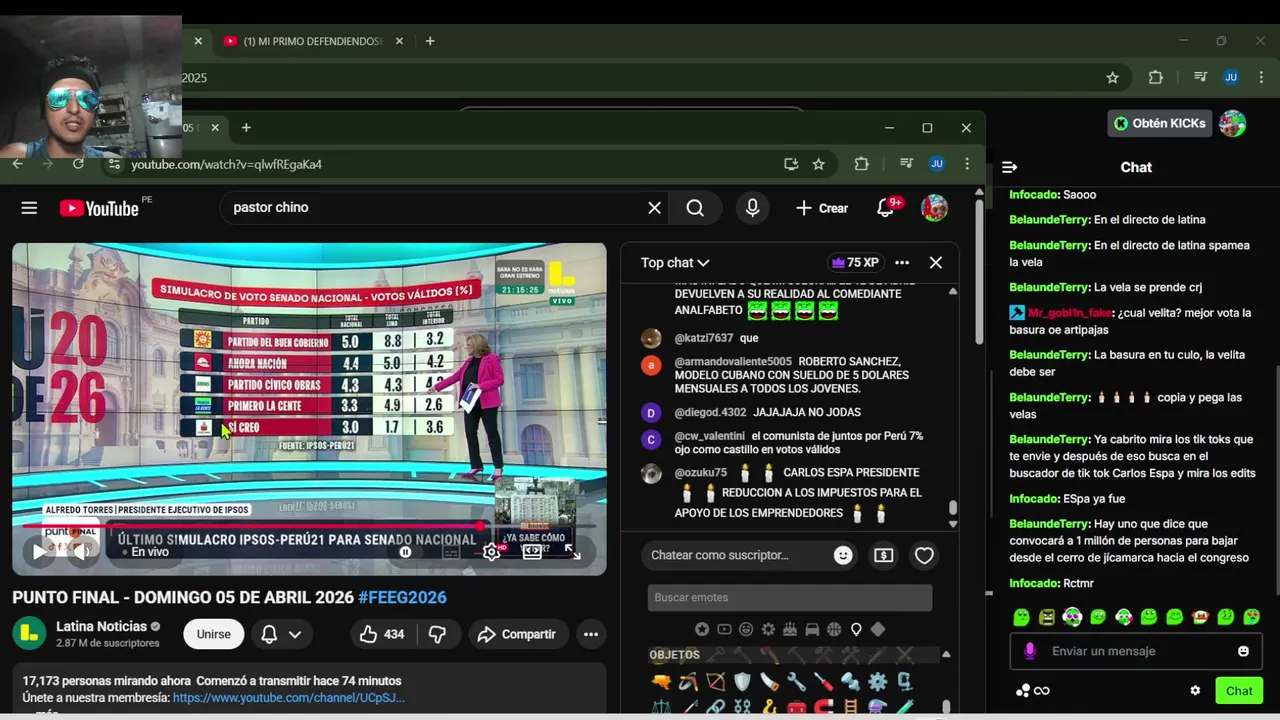Open the membership channel URL link
Image resolution: width=1280 pixels, height=720 pixels.
(289, 698)
